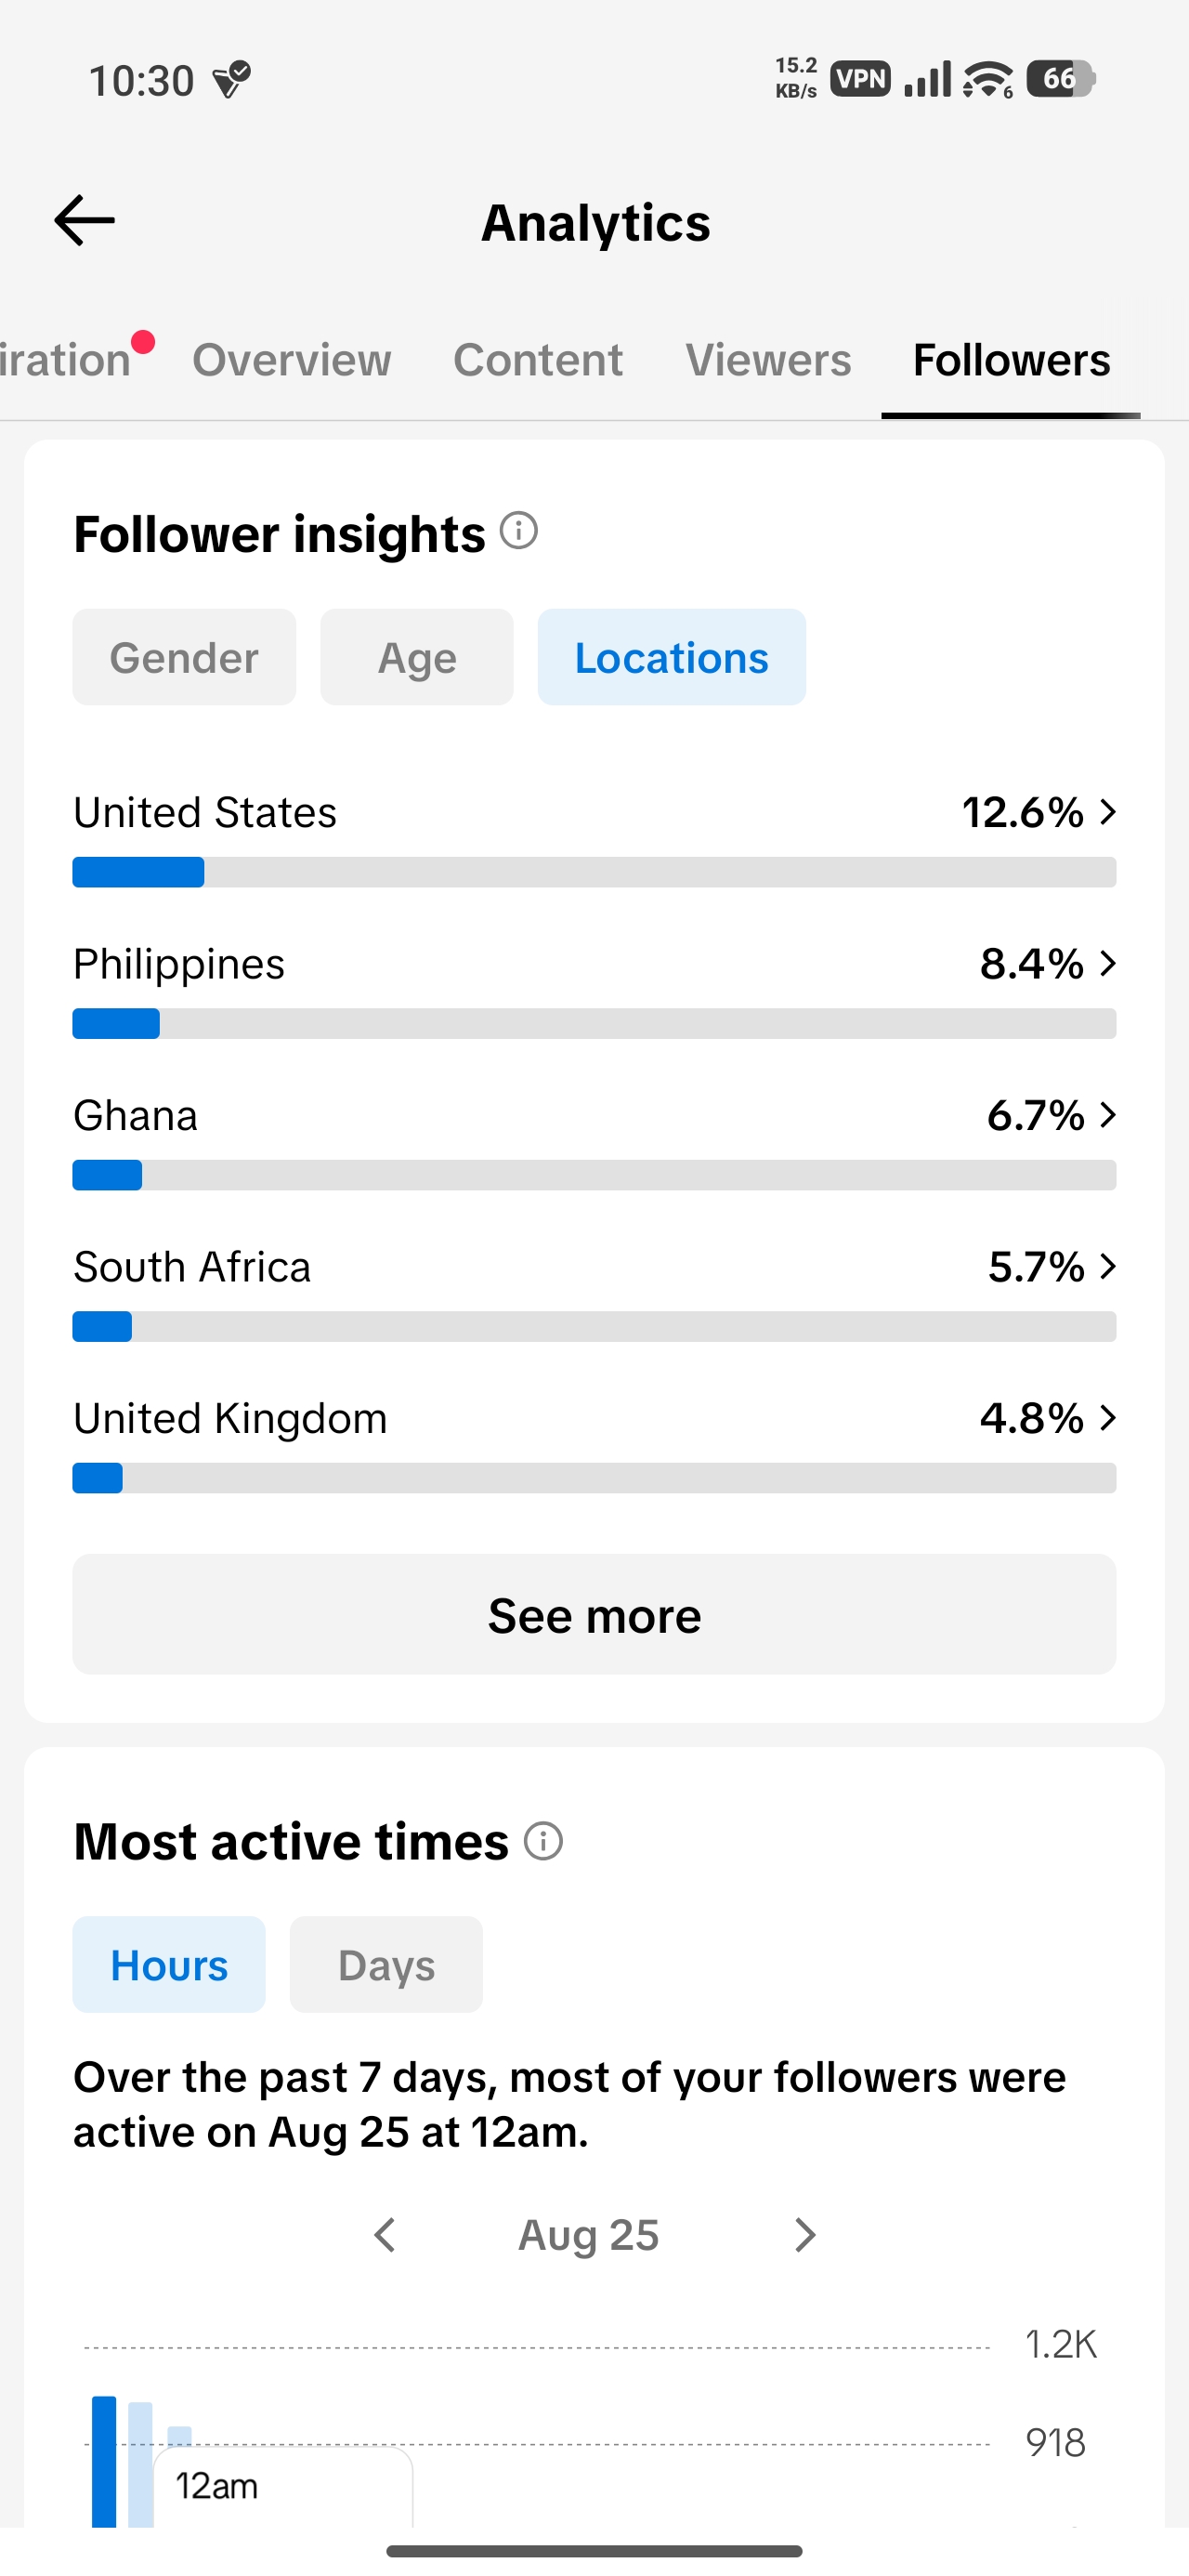
Task: Open Follower insights info icon
Action: 519,530
